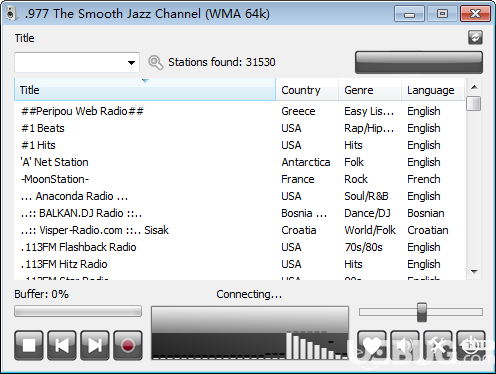This screenshot has width=496, height=374.
Task: Click the Croatian language cell
Action: click(428, 230)
